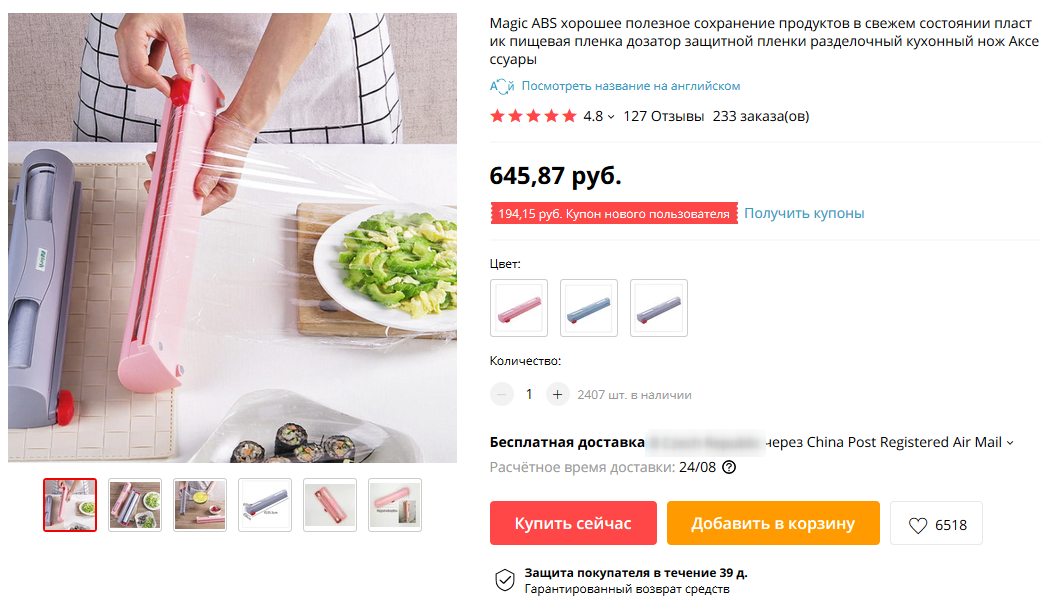This screenshot has width=1049, height=609.
Task: Select the pink color option
Action: (519, 308)
